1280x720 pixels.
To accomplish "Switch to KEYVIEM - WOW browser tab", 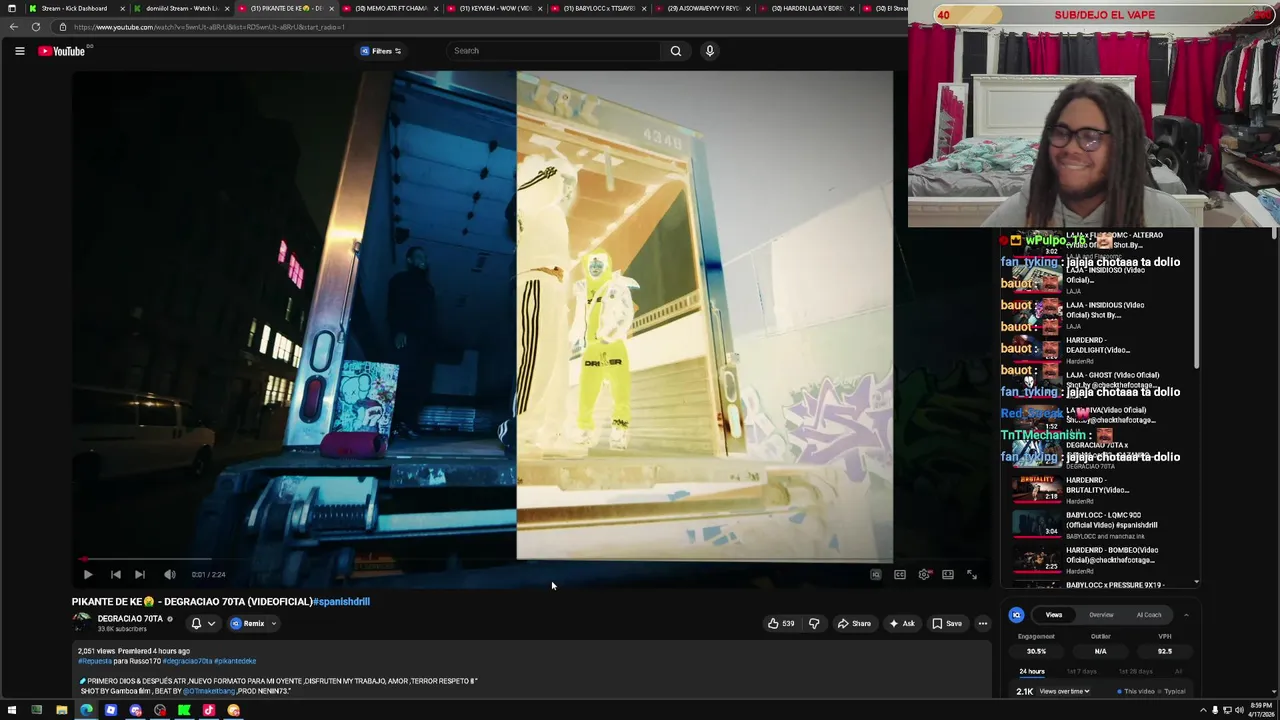I will 495,8.
